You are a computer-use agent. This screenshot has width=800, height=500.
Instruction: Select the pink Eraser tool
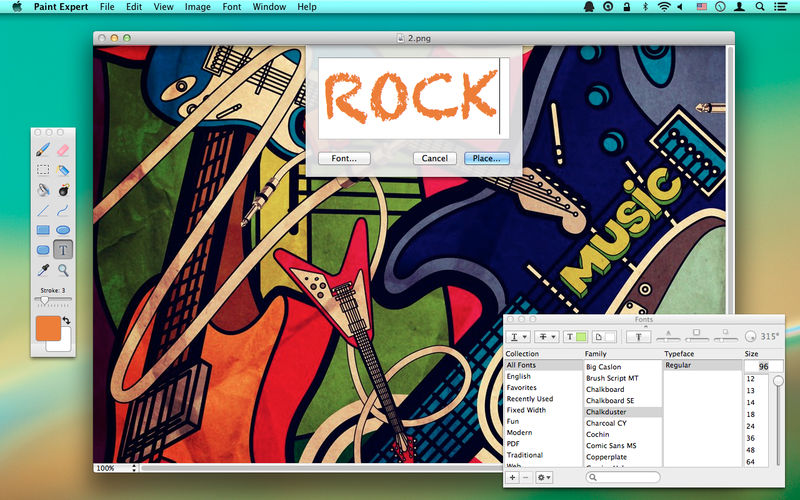(x=63, y=149)
